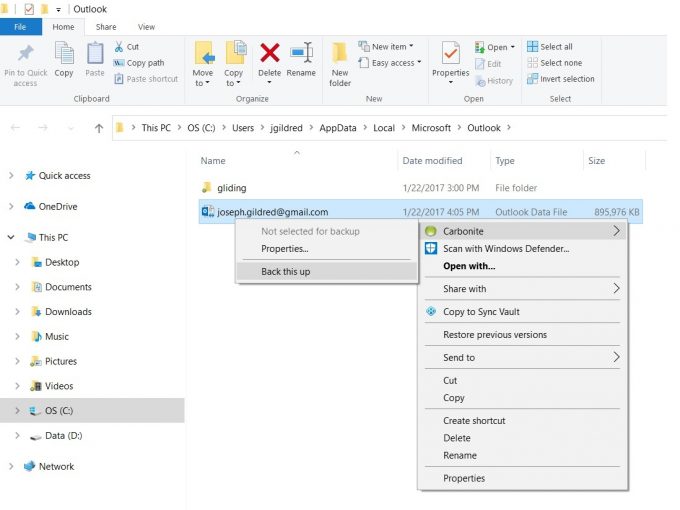Open the File tab
680x510 pixels.
[20, 27]
